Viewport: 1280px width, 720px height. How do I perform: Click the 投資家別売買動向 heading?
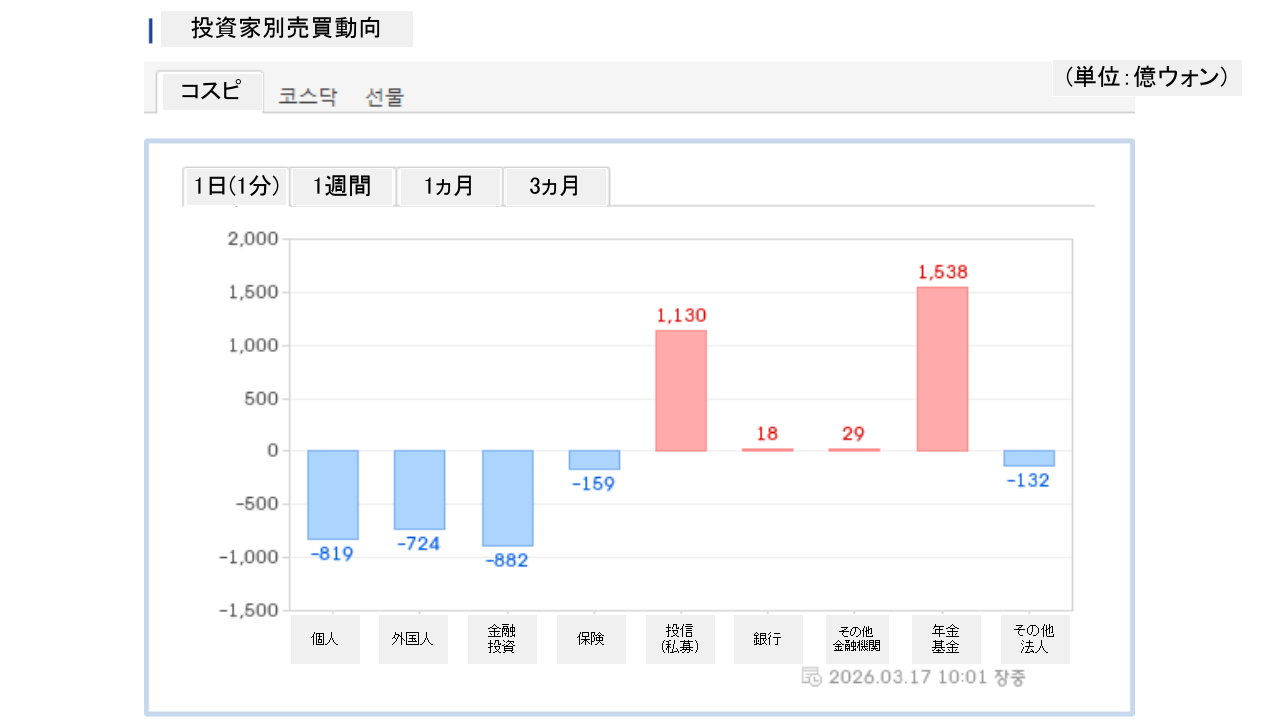point(286,29)
